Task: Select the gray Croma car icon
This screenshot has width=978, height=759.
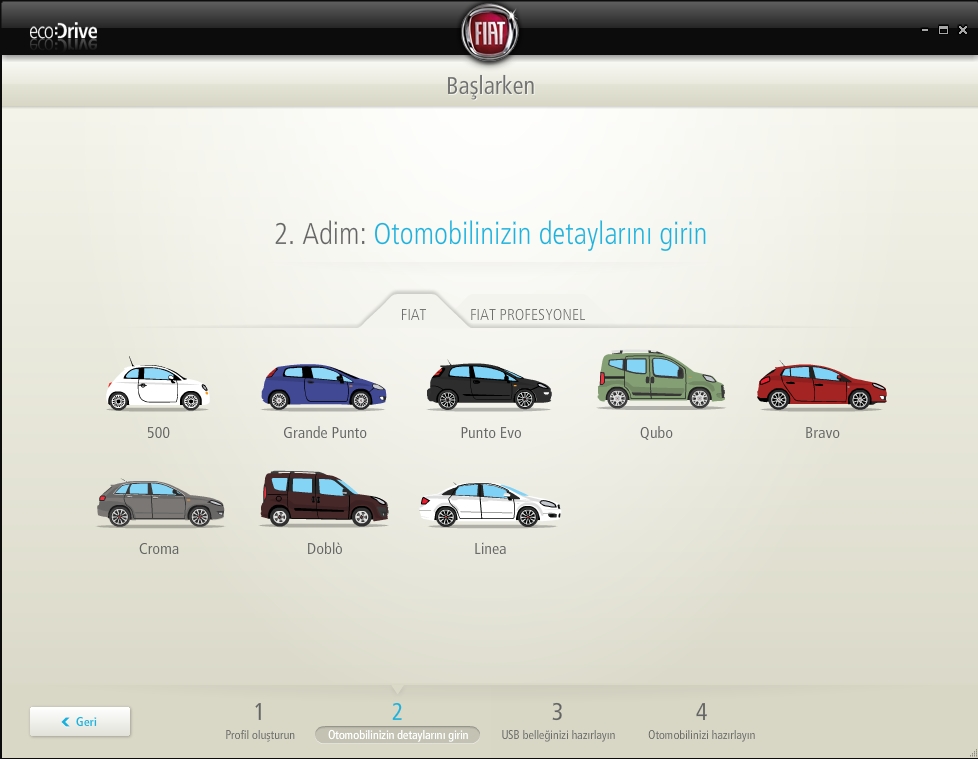Action: pos(160,503)
